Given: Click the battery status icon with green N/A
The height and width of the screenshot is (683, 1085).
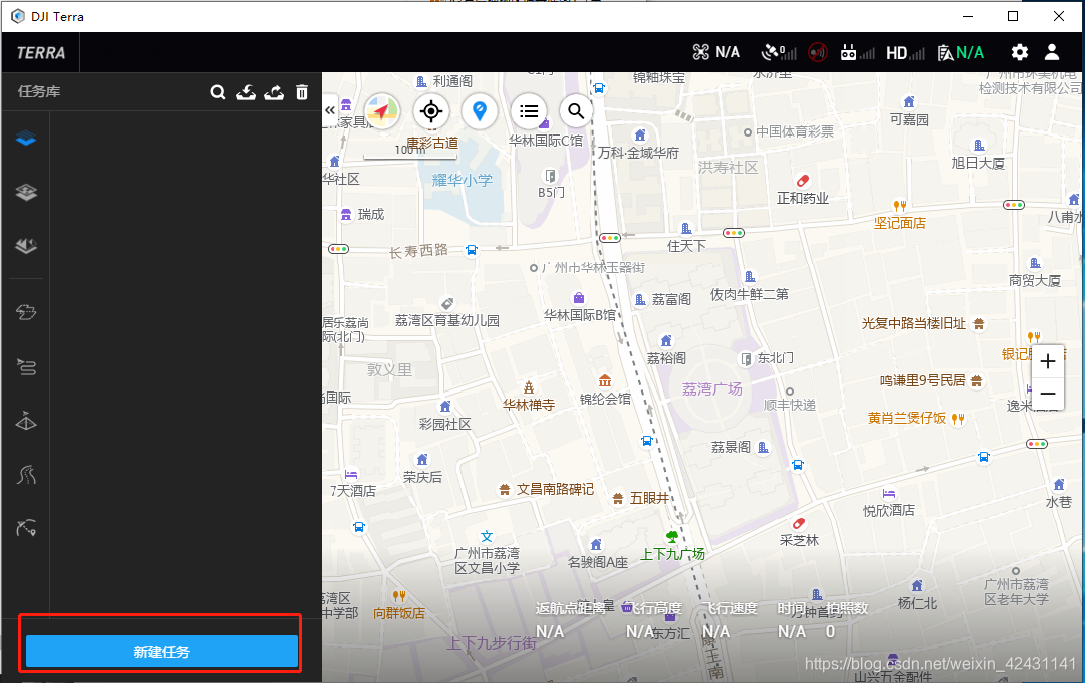Looking at the screenshot, I should [960, 53].
